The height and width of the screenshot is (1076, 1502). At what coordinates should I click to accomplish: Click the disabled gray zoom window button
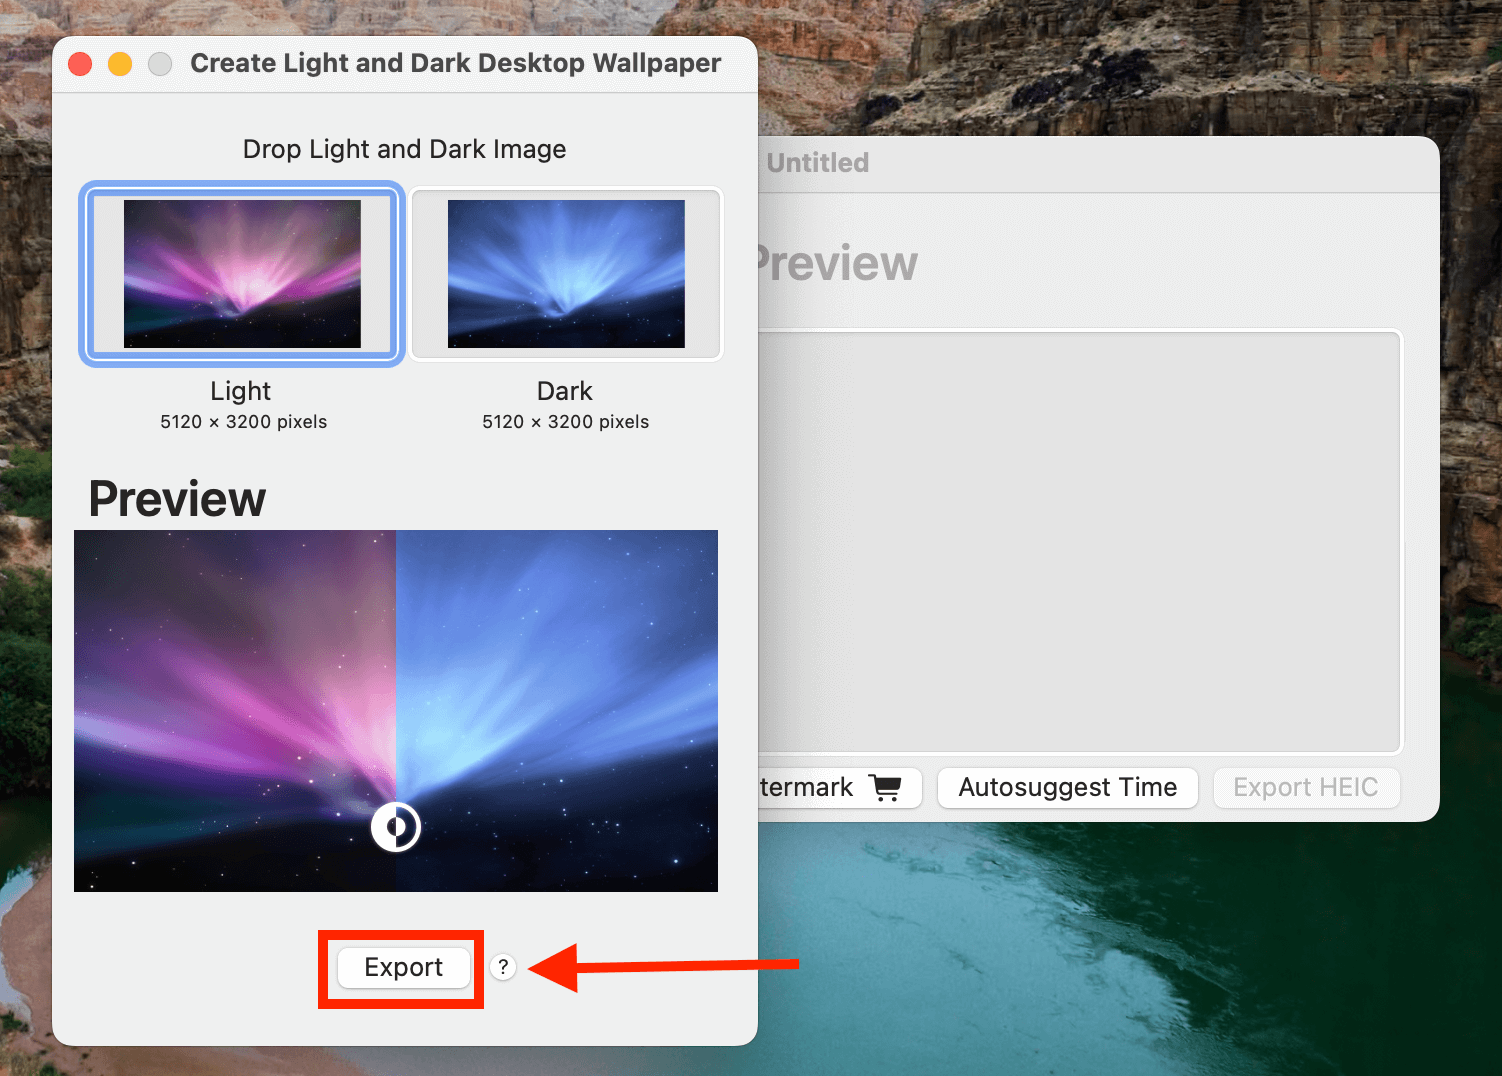pos(160,64)
